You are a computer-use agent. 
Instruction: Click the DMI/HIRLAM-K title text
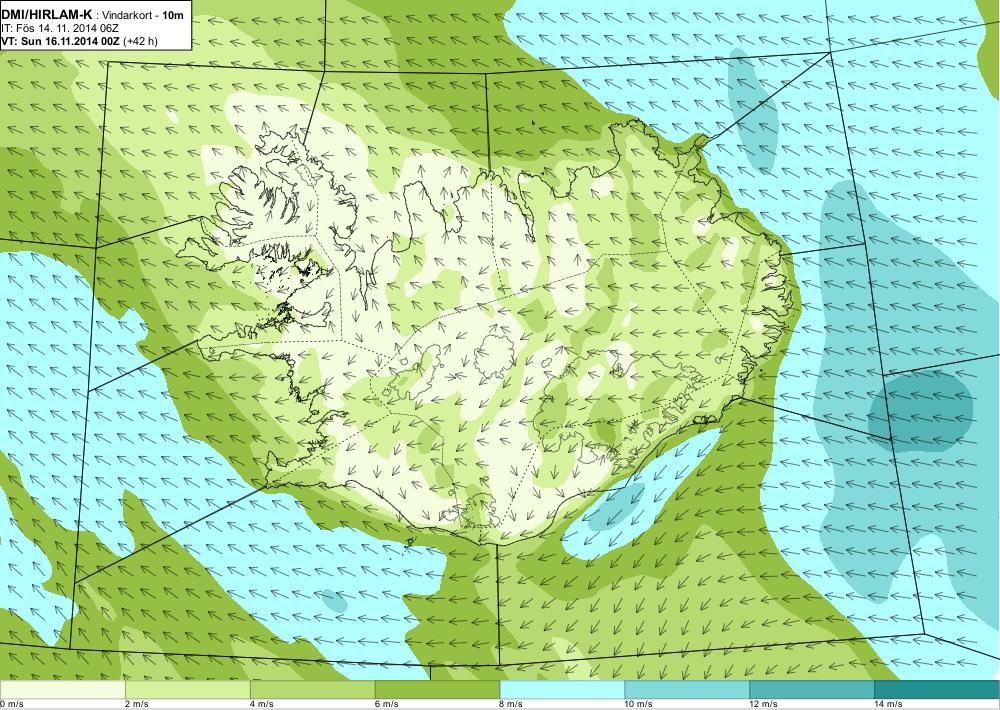47,13
